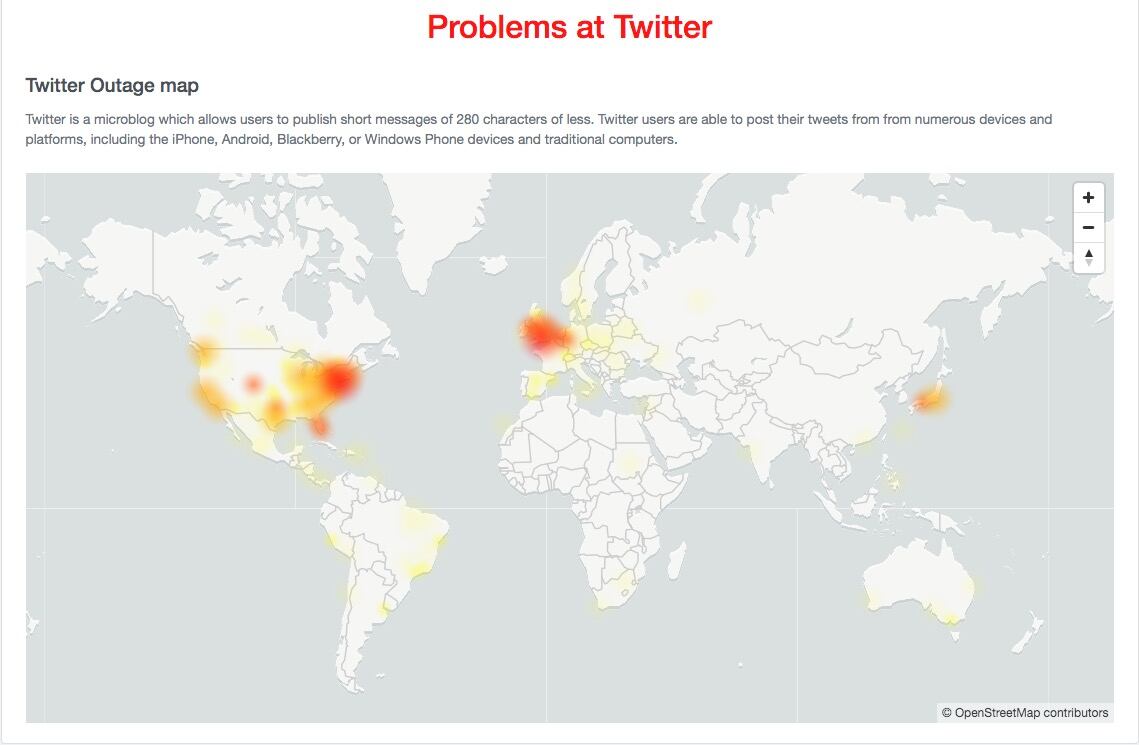Click the faint yellow hotspot over western Russia
The image size is (1139, 745).
pyautogui.click(x=699, y=299)
